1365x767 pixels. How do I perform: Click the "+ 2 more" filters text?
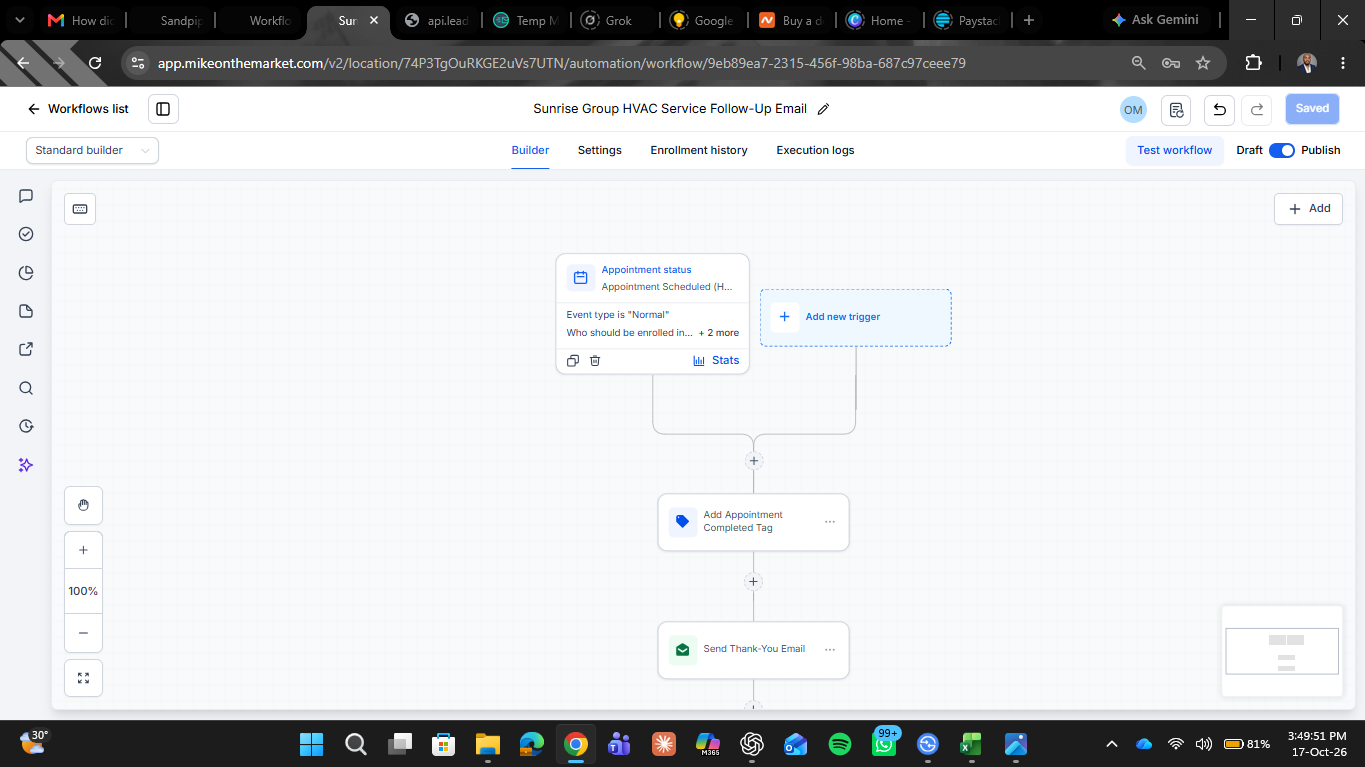(x=719, y=333)
